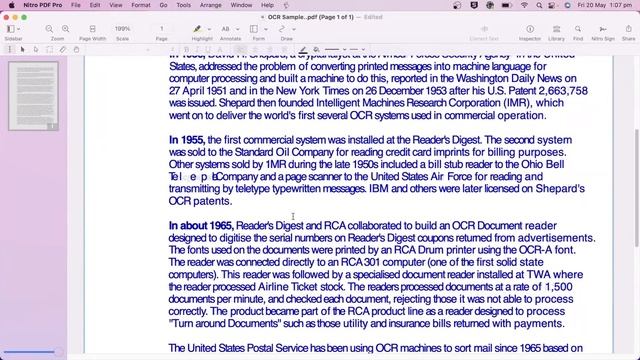Expand the Highlight tool dropdown

[x=209, y=29]
